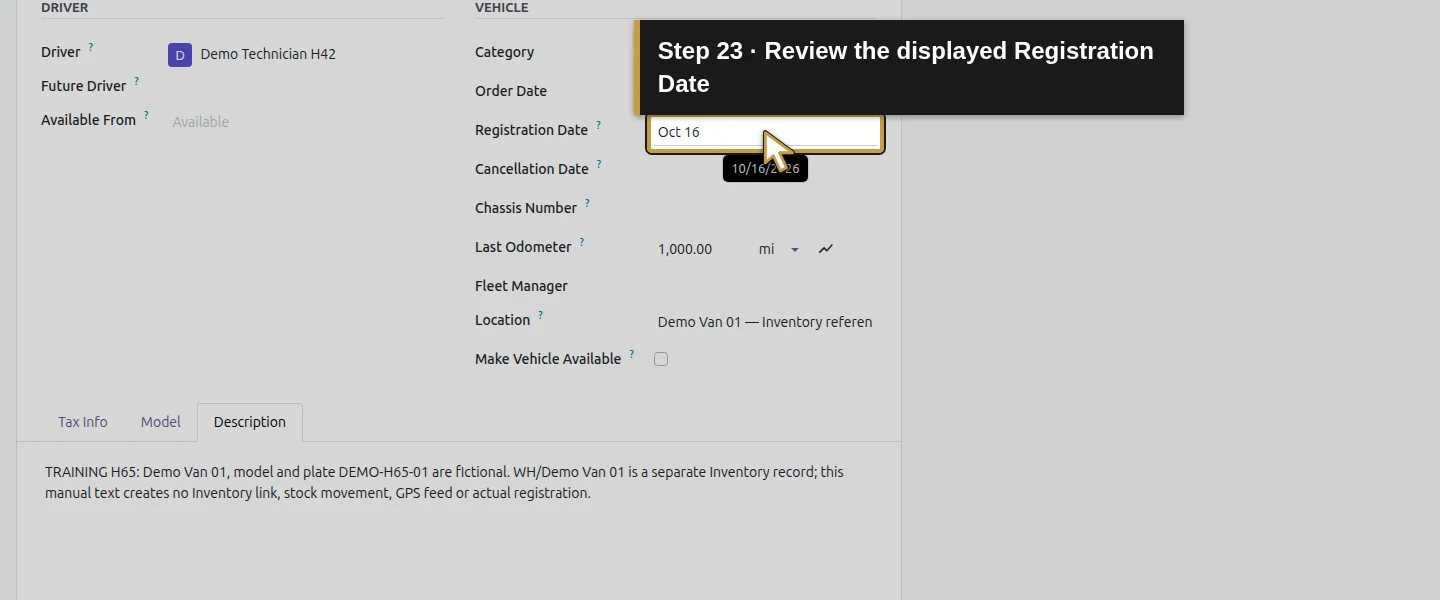Show help tooltip for Driver field
Viewport: 1440px width, 600px height.
(x=91, y=46)
